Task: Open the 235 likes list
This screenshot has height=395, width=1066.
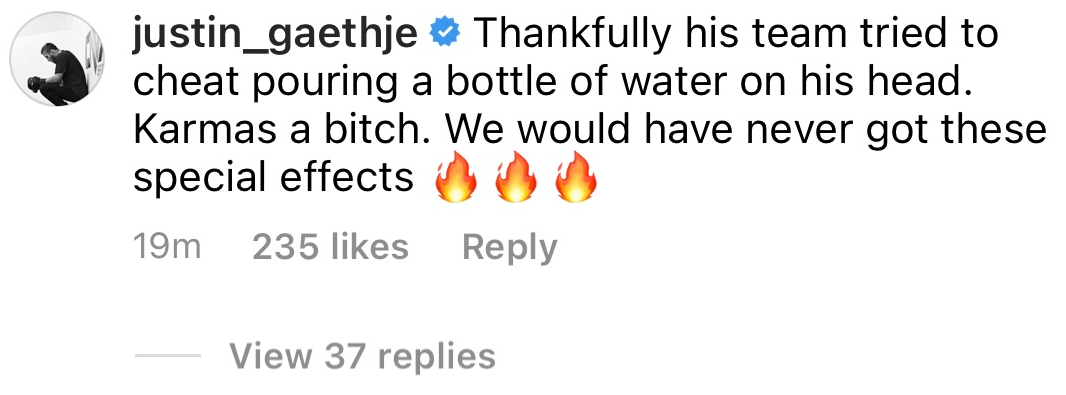Action: pos(330,247)
